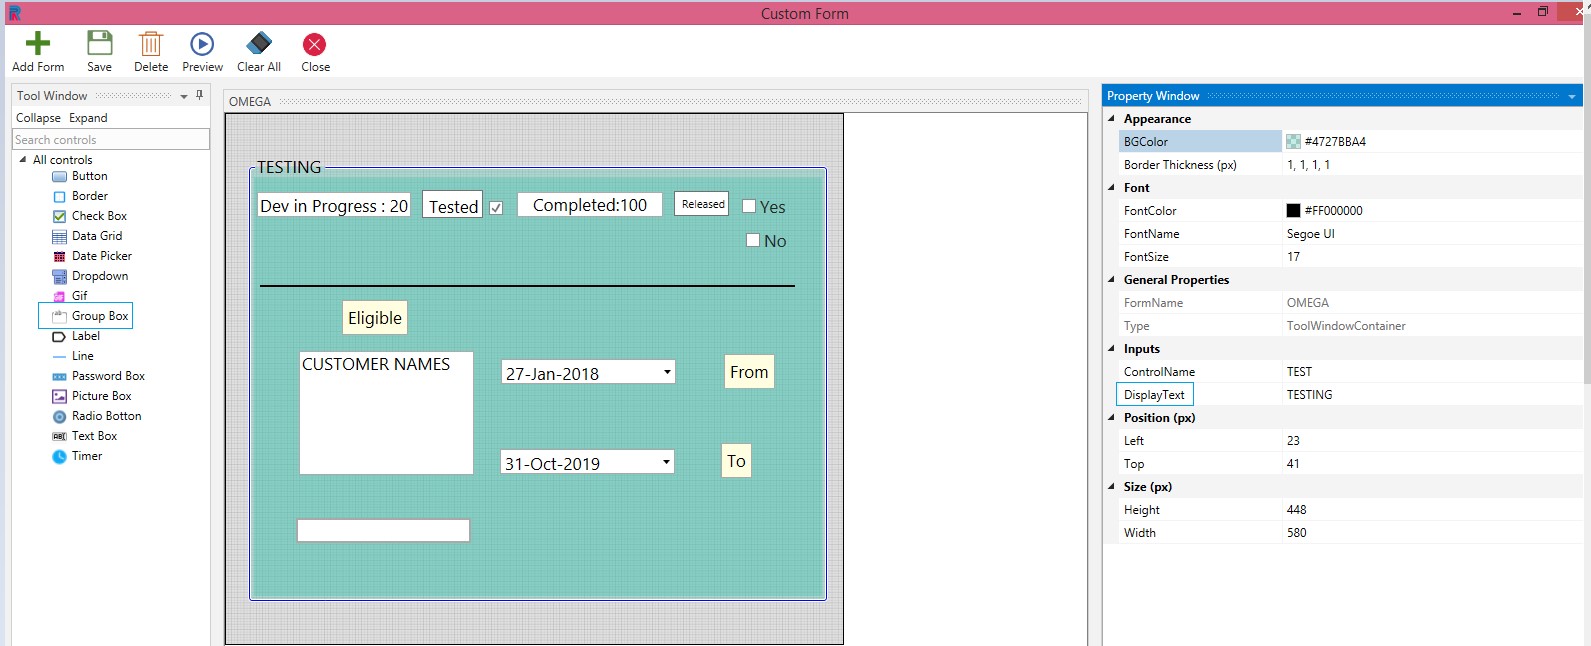The width and height of the screenshot is (1591, 646).
Task: Save the form with the Save icon
Action: [x=99, y=44]
